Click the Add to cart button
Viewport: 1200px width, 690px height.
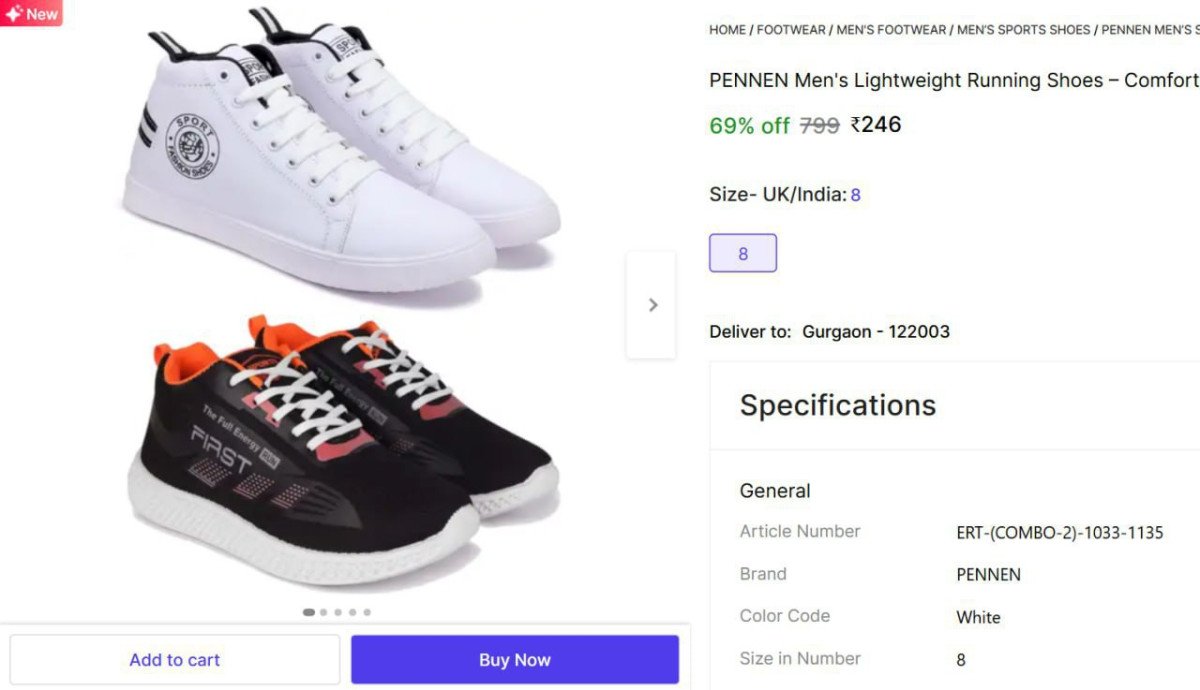175,660
